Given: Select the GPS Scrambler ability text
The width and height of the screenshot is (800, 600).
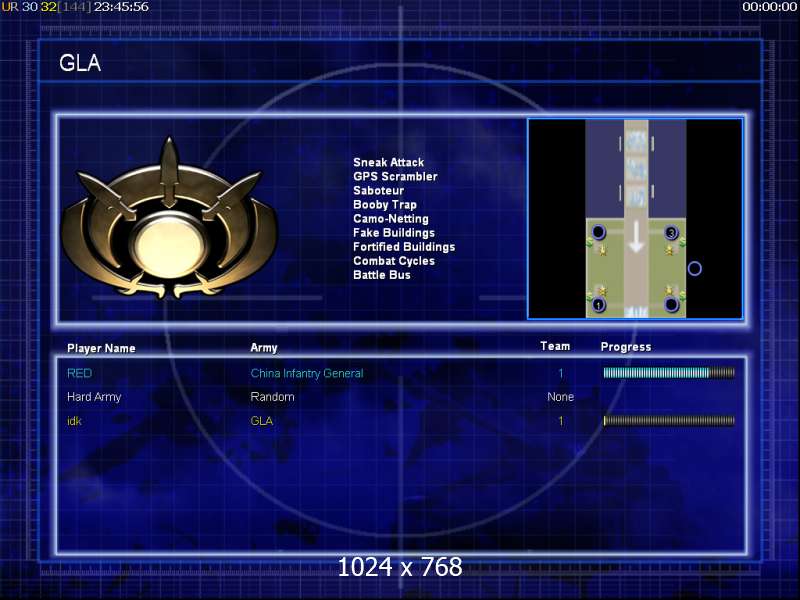Looking at the screenshot, I should [x=395, y=177].
